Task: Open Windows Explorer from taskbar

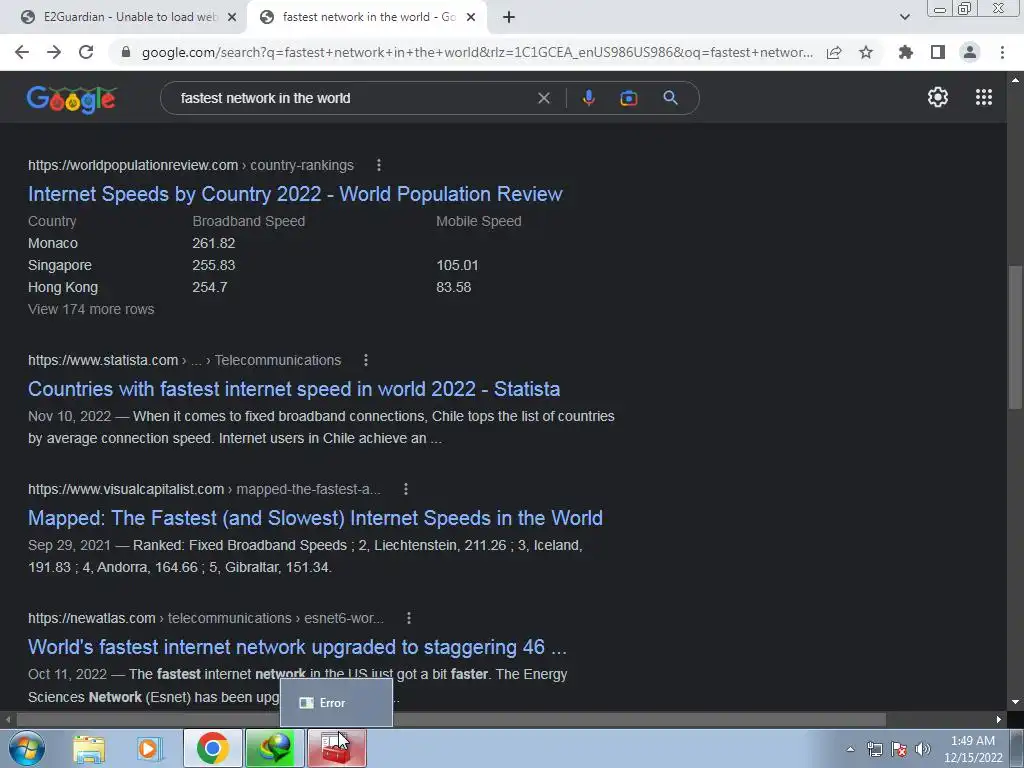Action: coord(89,748)
